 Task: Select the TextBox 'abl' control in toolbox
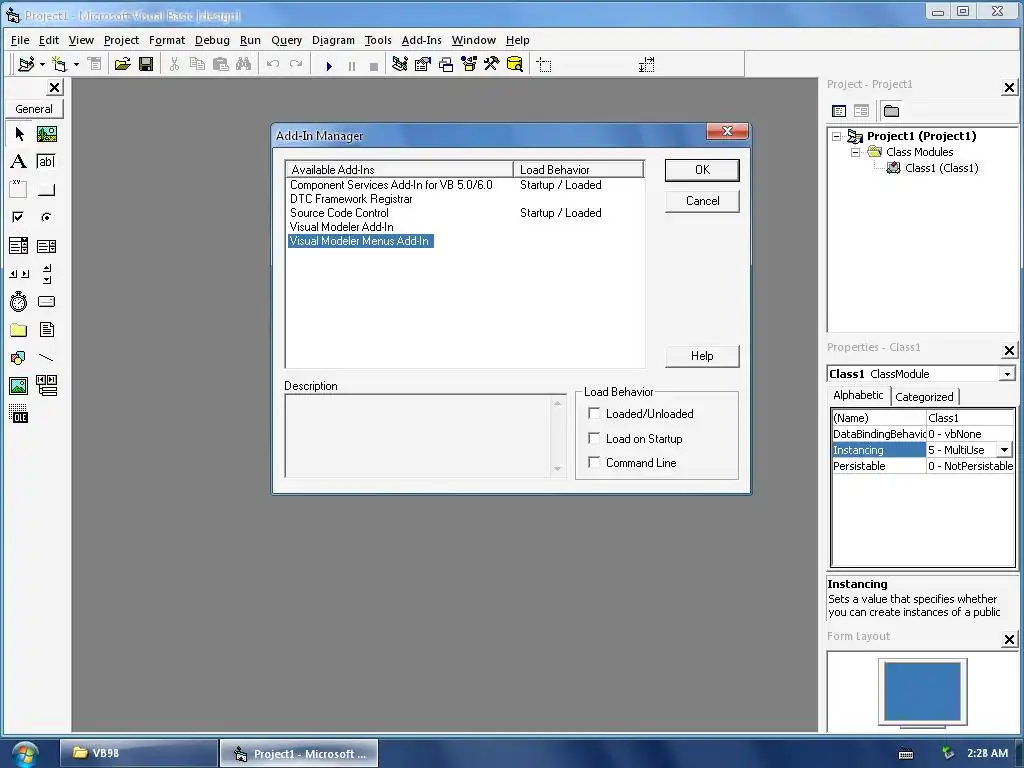pos(46,161)
